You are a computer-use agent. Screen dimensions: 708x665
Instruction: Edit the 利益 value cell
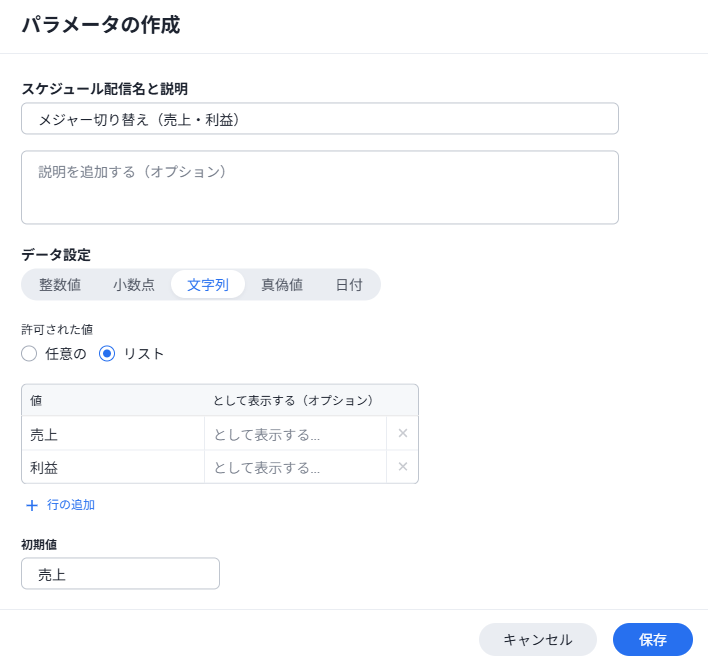coord(113,467)
